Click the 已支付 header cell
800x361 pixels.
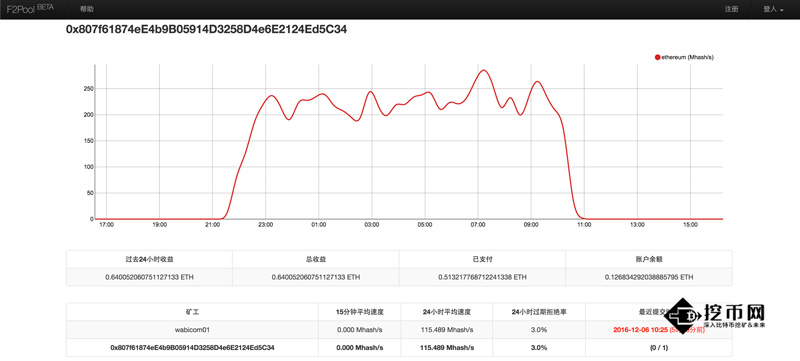tap(482, 259)
